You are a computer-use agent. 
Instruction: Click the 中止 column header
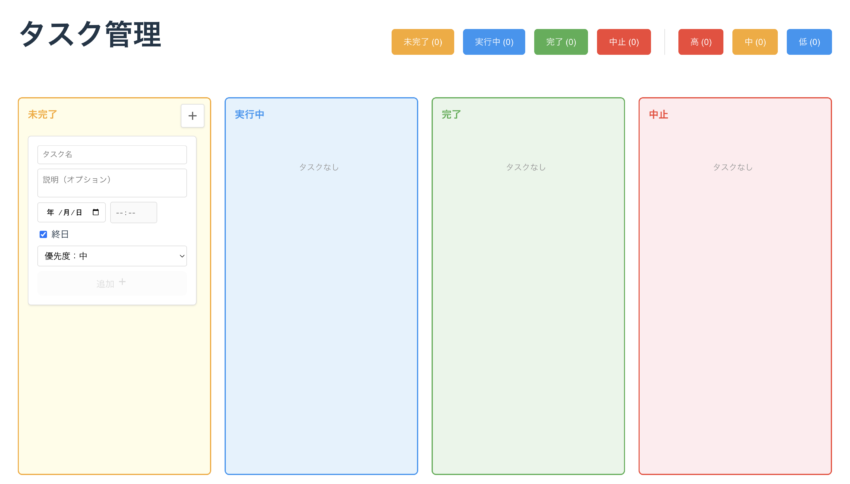(x=658, y=115)
